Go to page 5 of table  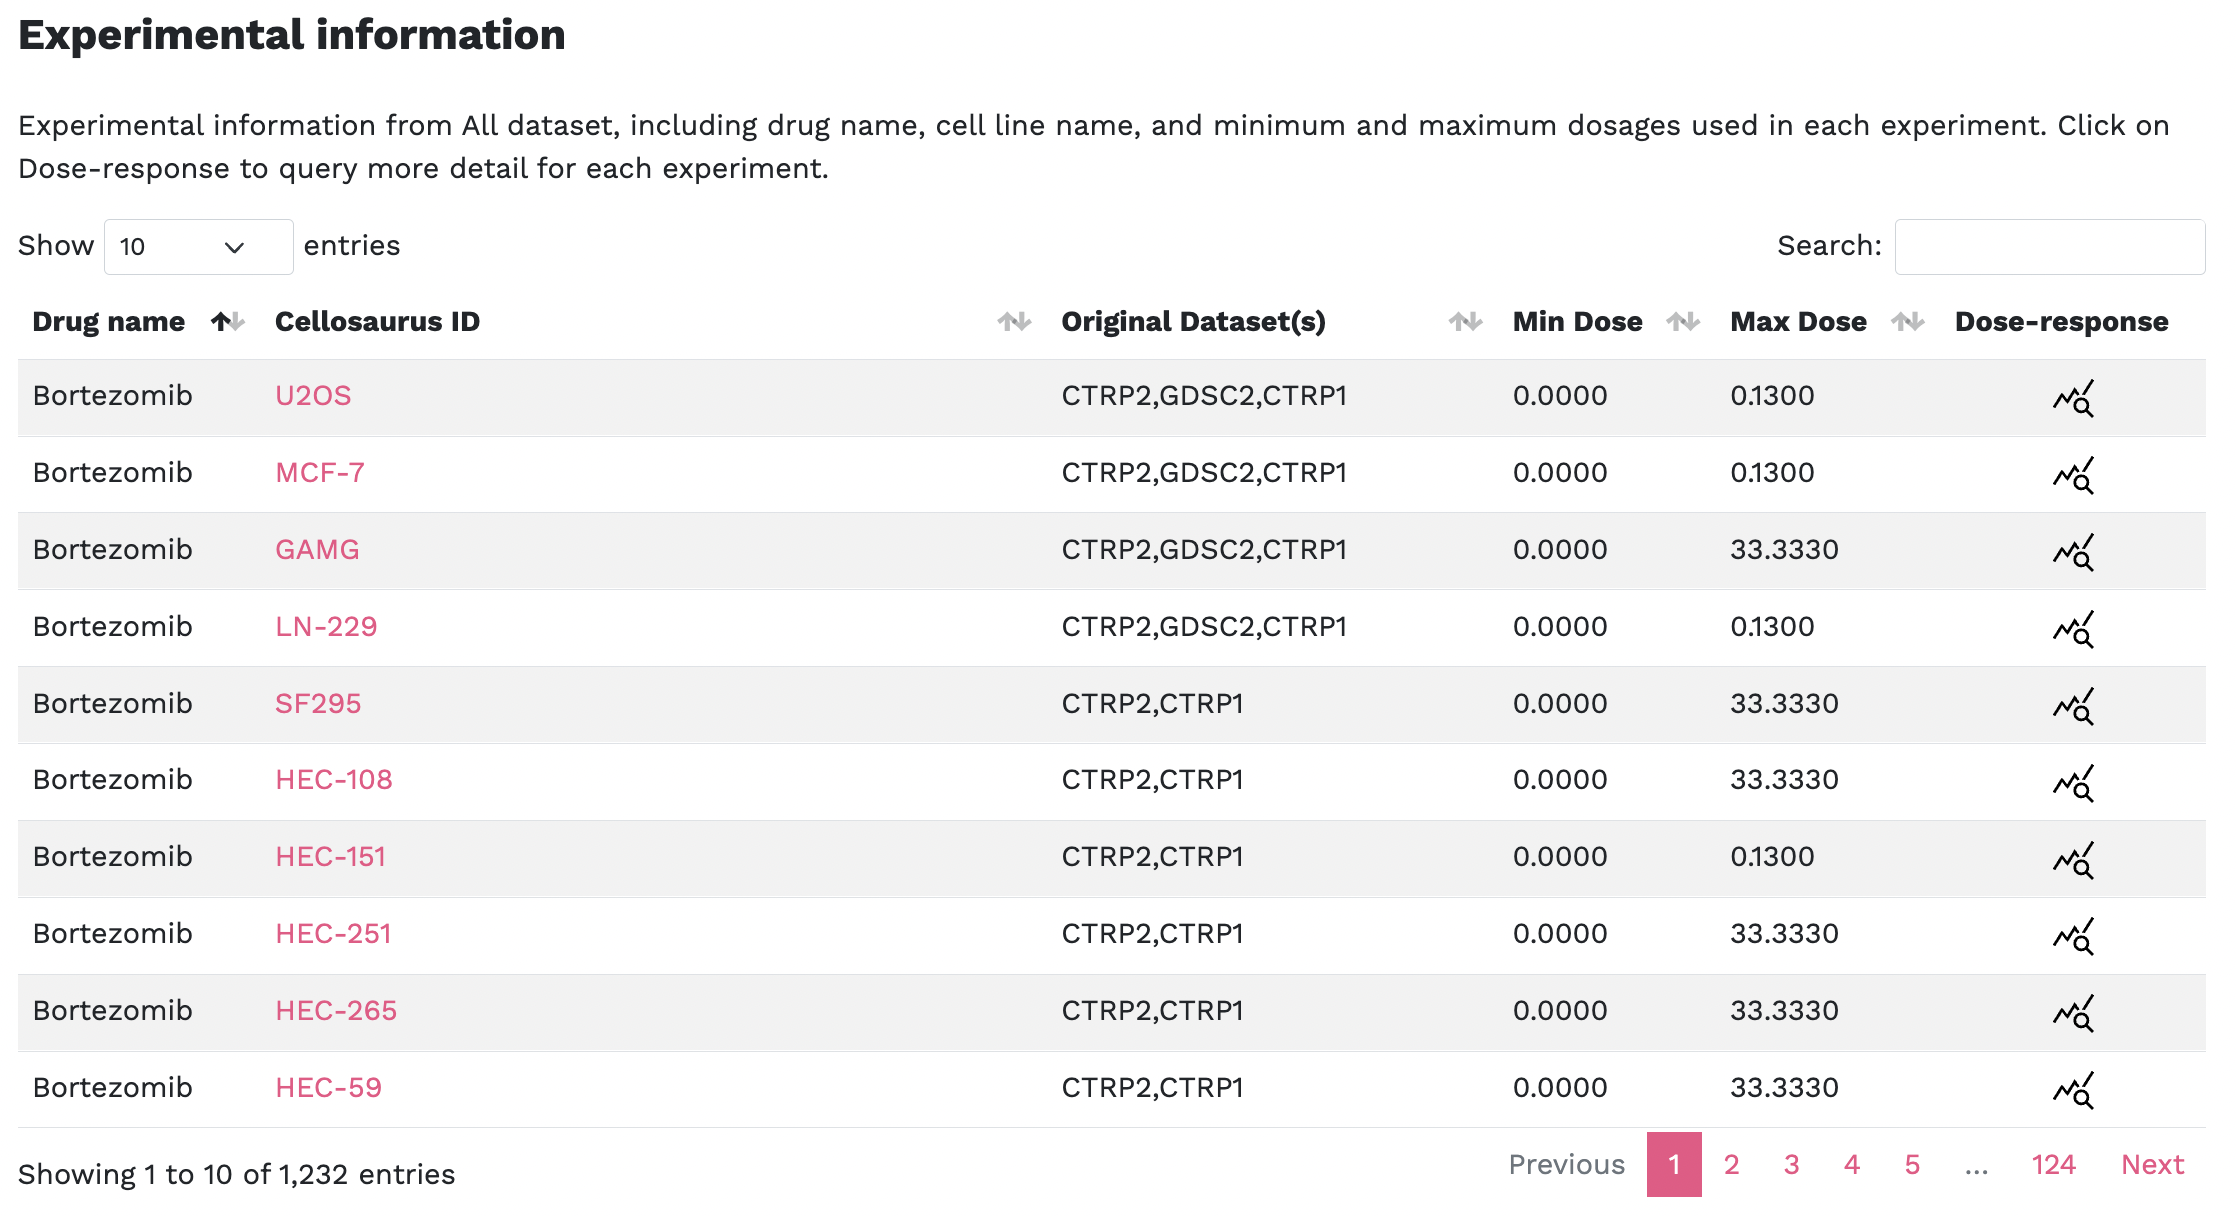[x=1912, y=1165]
